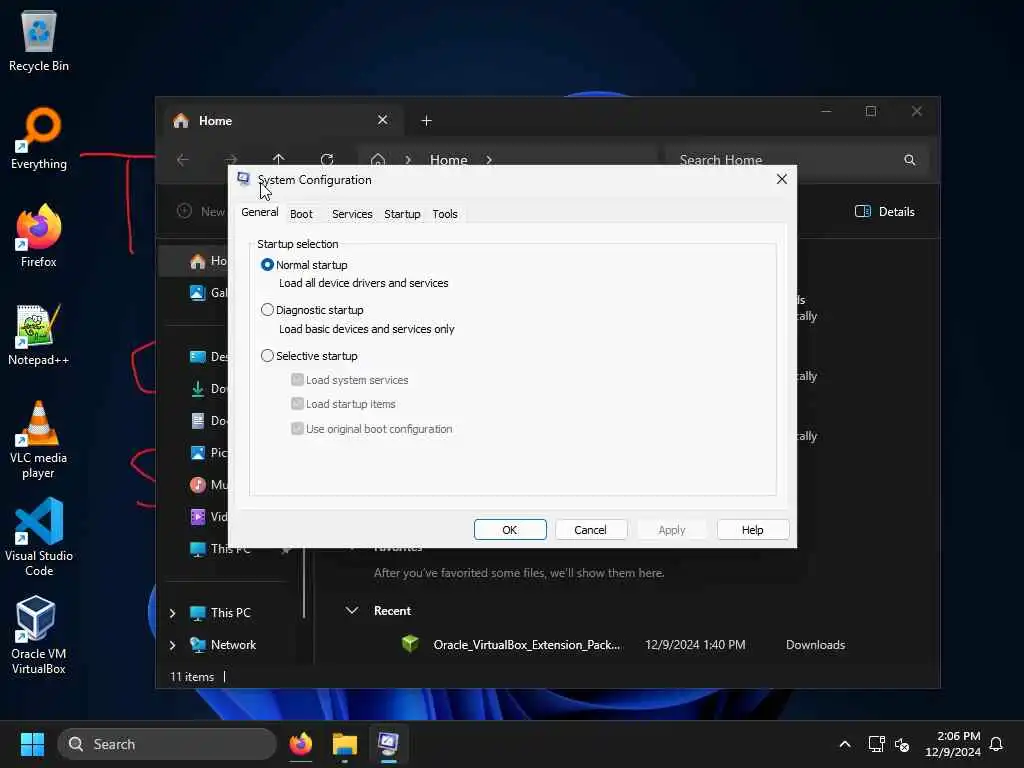Show hidden system tray icons
The width and height of the screenshot is (1024, 768).
[844, 744]
